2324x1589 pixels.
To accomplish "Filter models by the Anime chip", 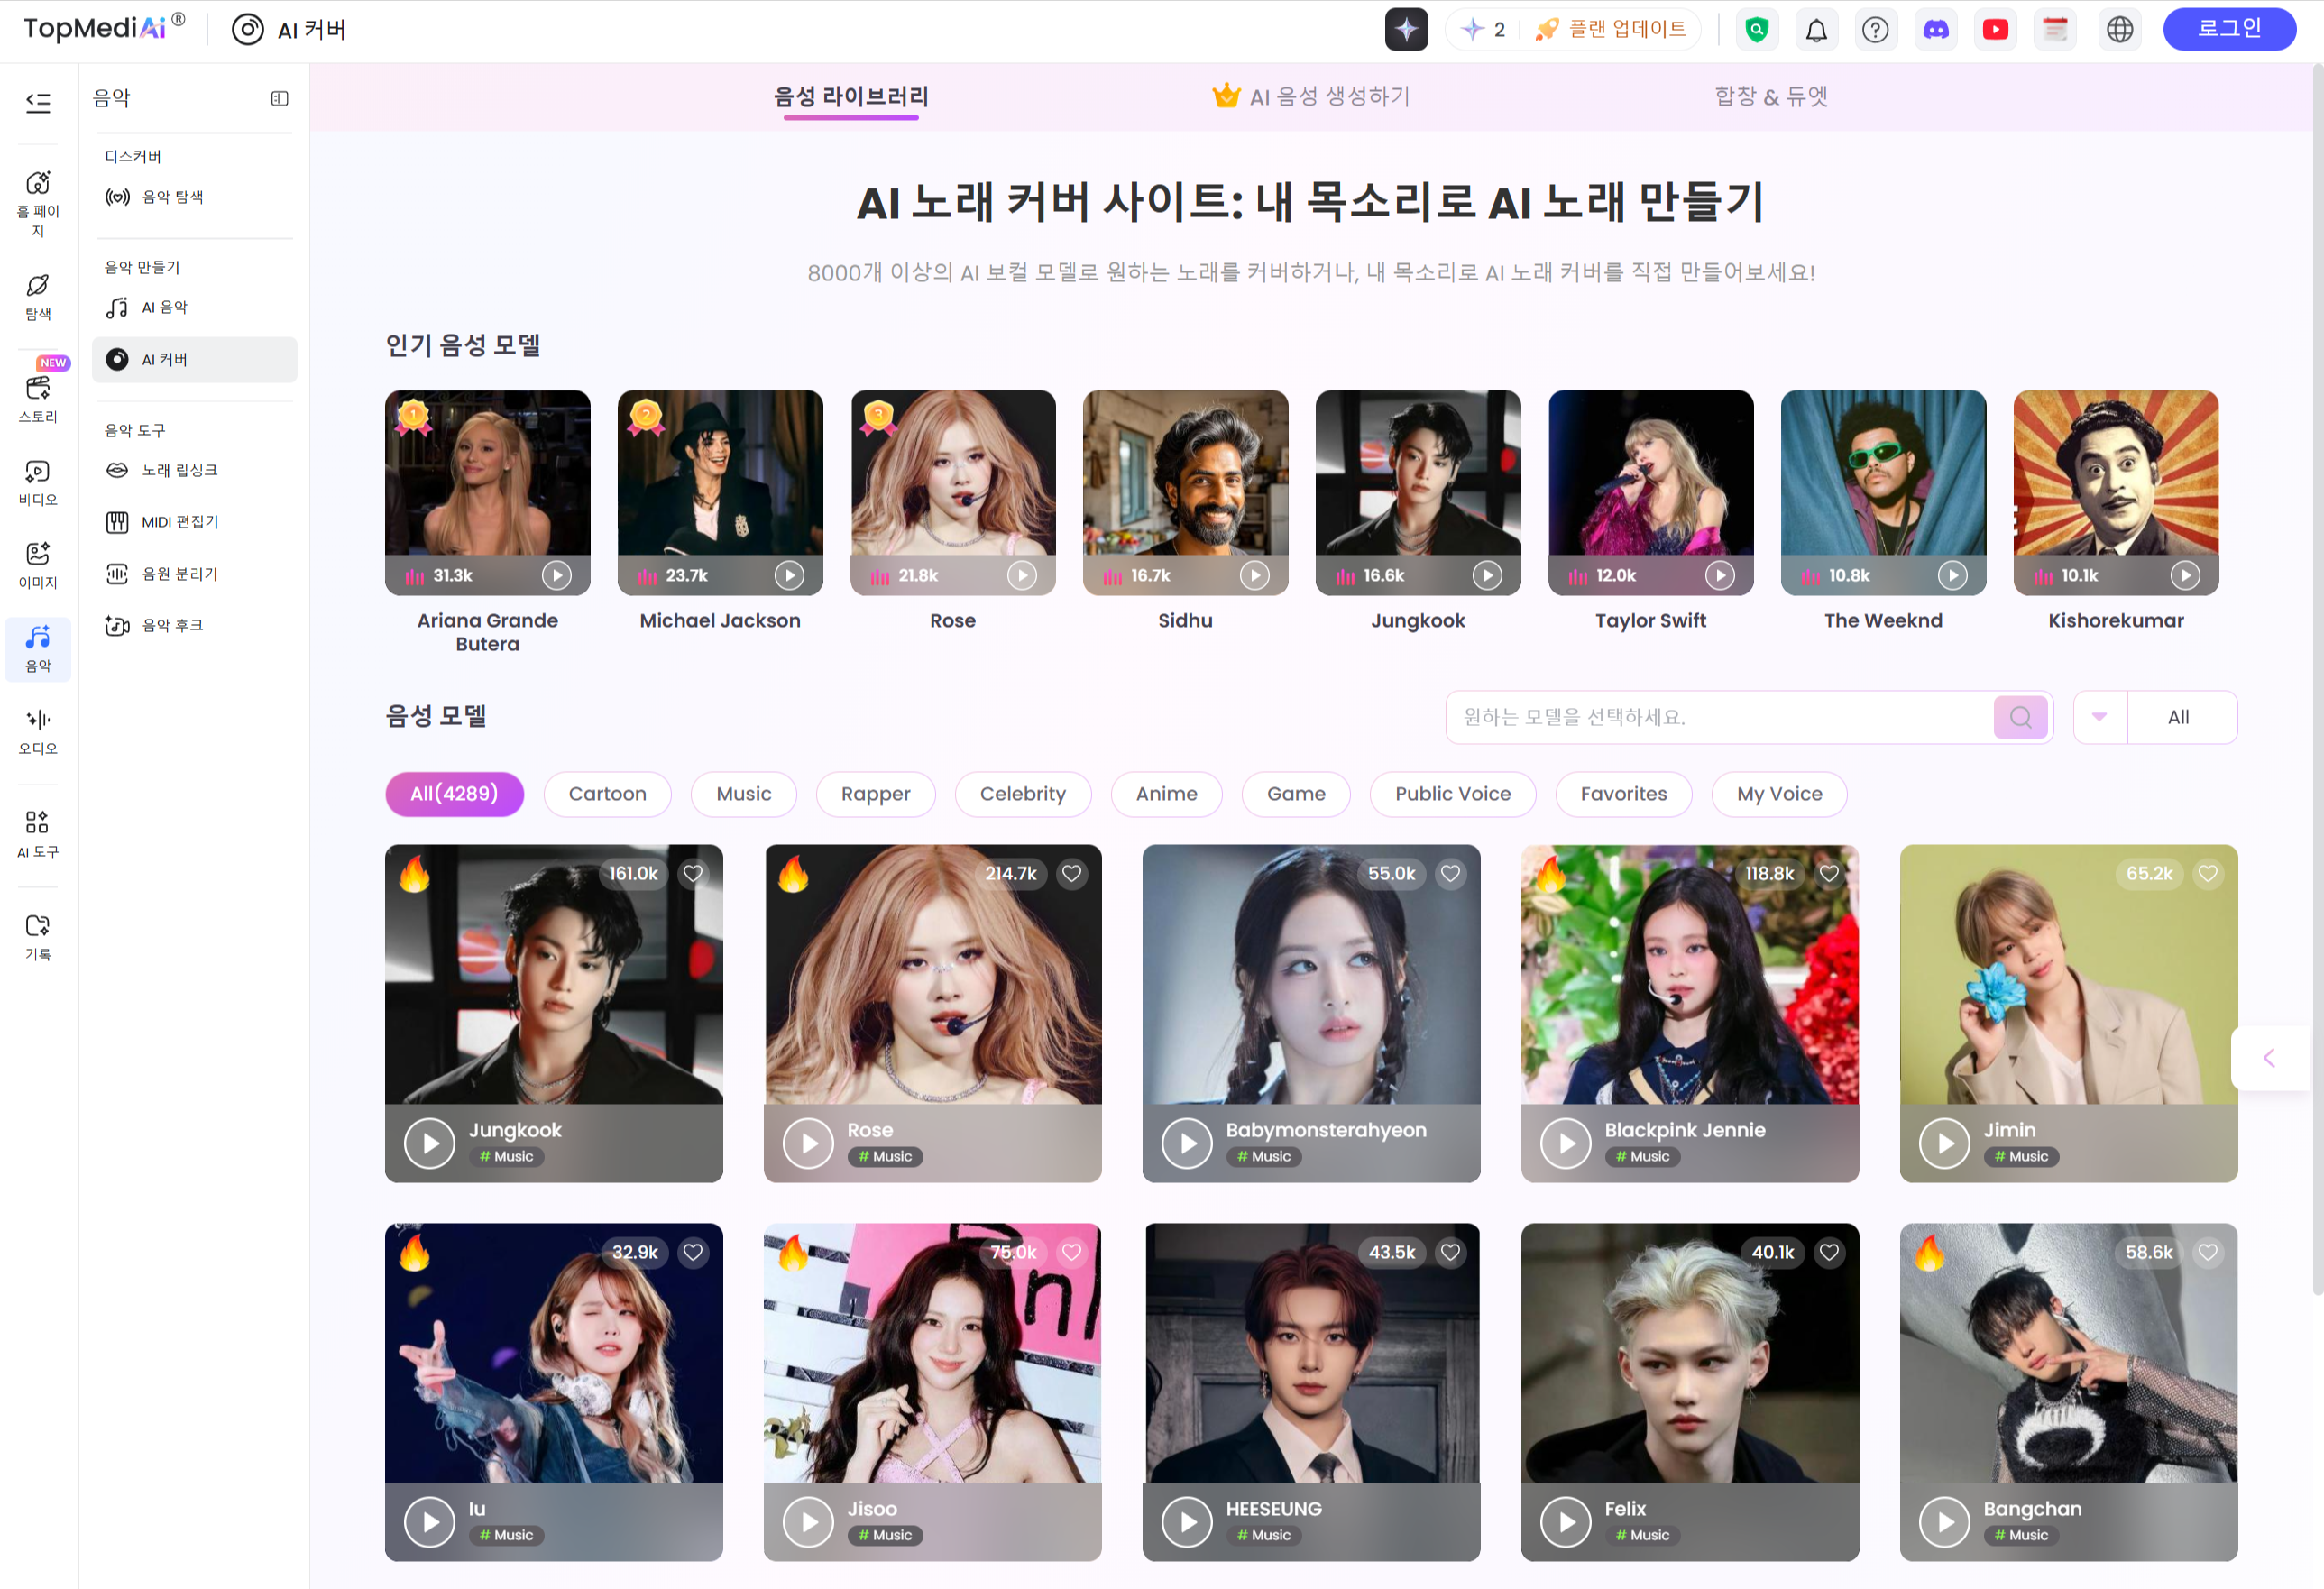I will click(1166, 794).
